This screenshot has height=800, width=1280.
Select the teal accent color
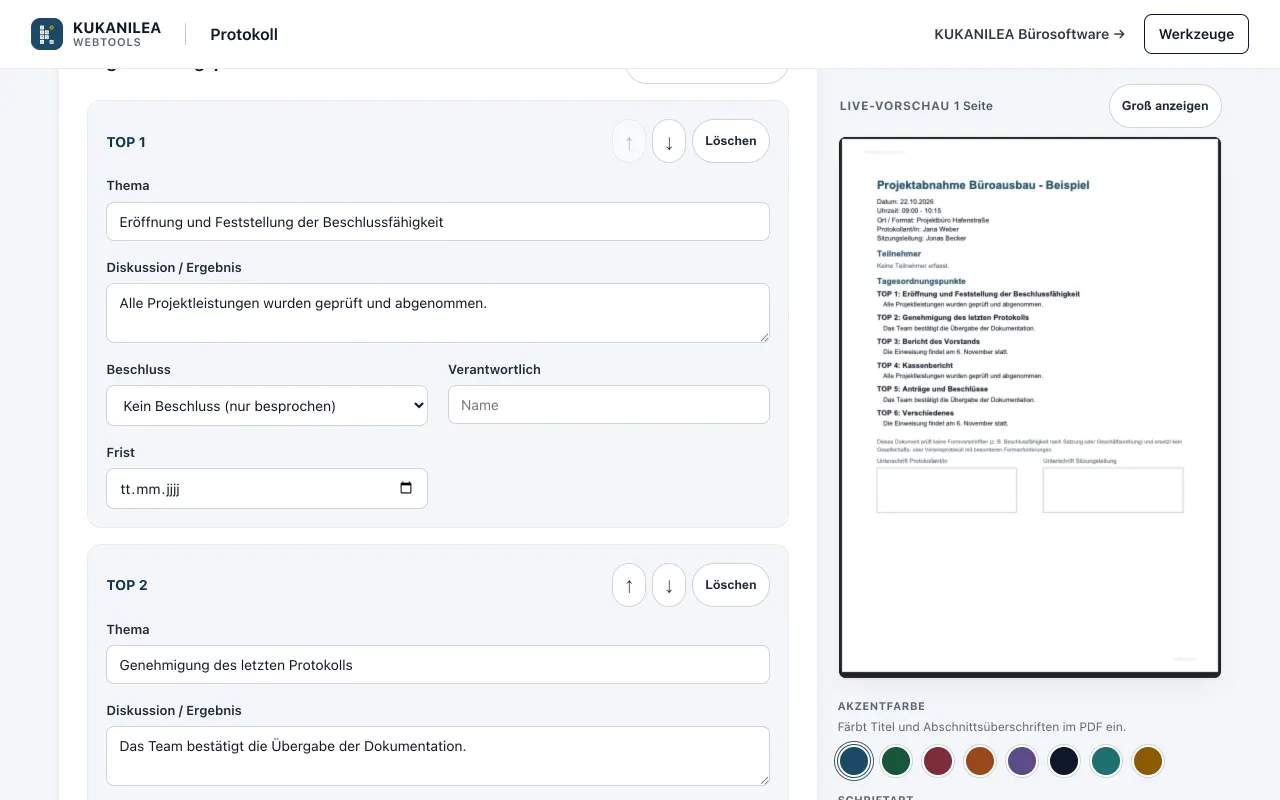1106,762
